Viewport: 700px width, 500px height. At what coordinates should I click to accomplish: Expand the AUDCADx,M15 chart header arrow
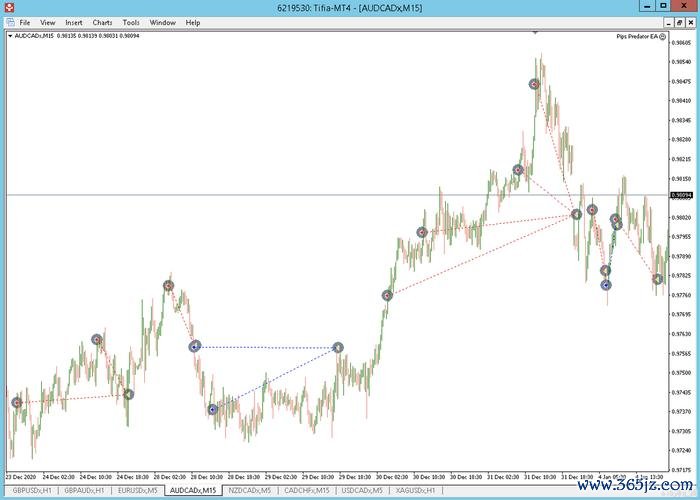[10, 36]
